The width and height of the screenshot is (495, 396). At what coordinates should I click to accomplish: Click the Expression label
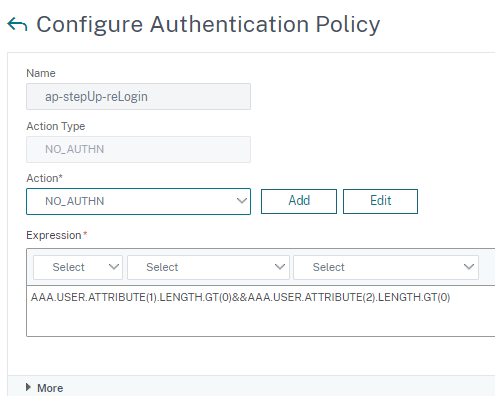pyautogui.click(x=54, y=235)
